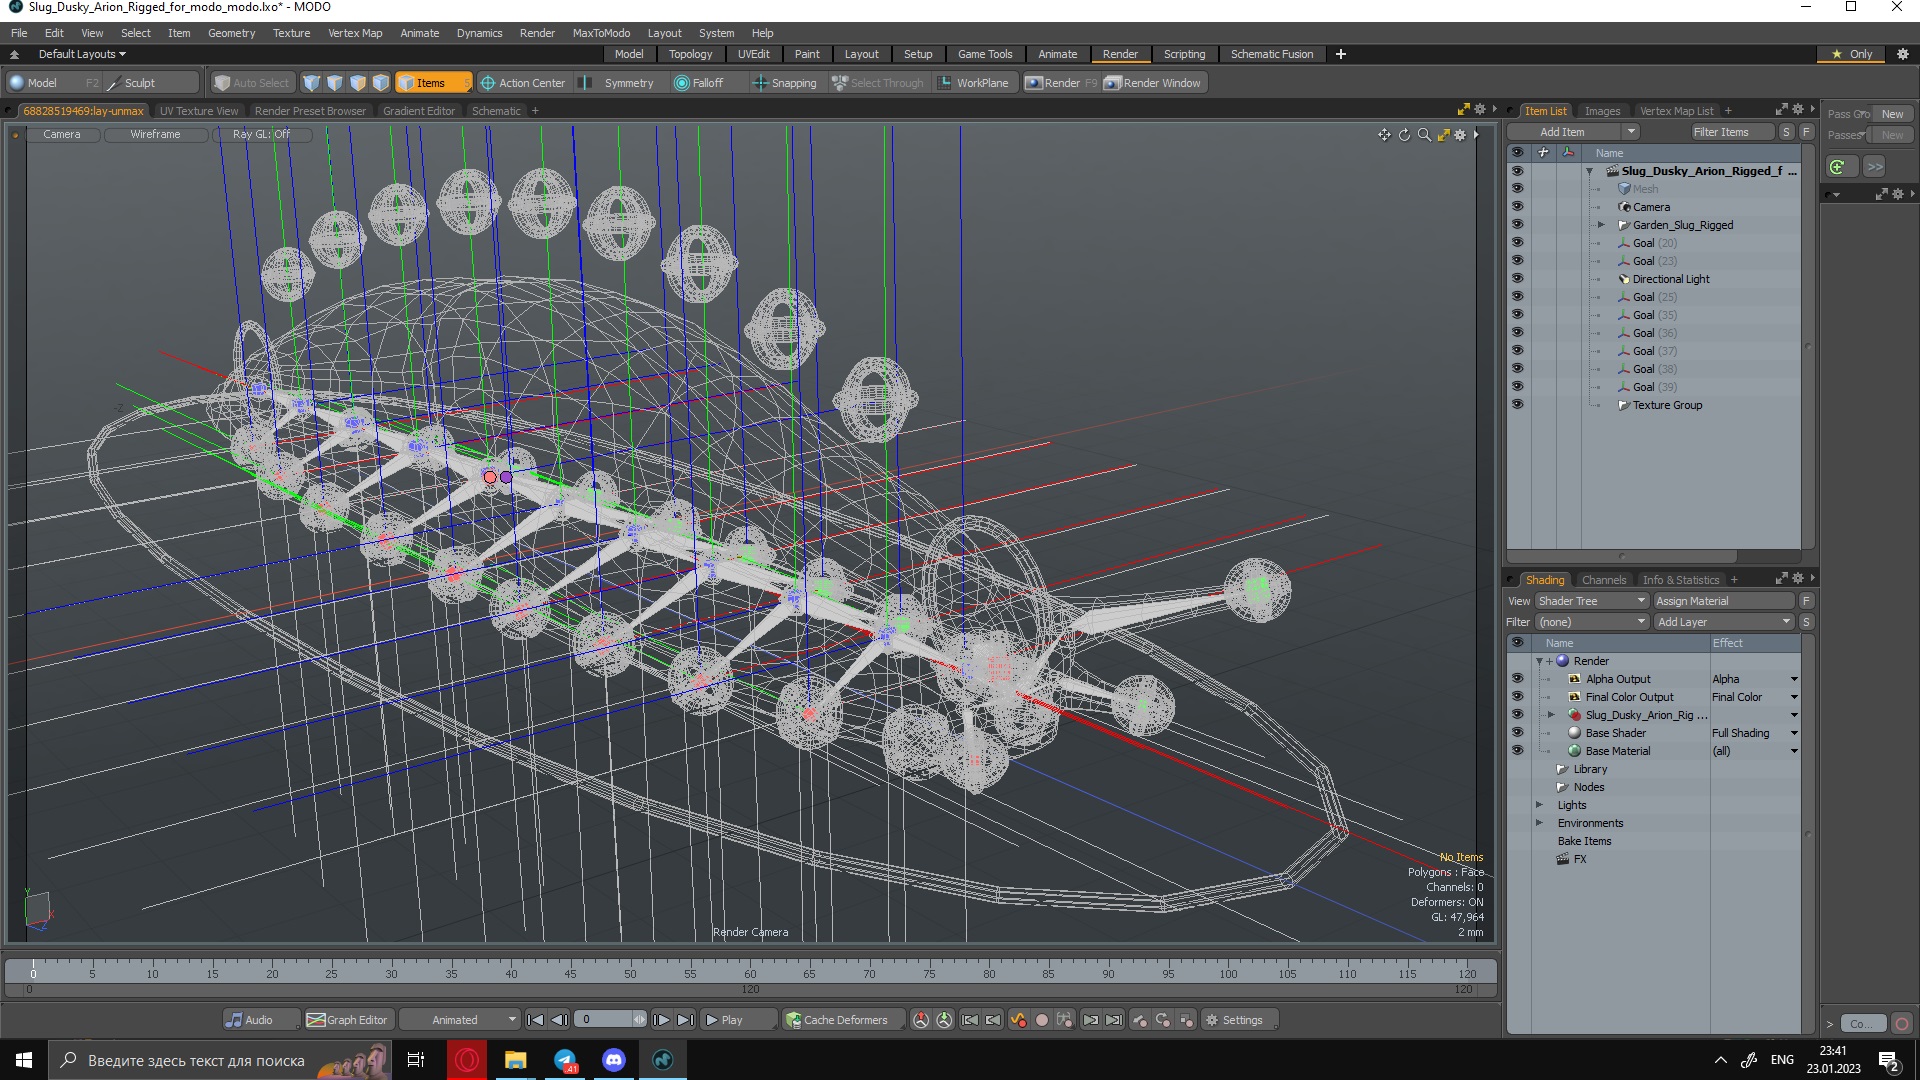1920x1080 pixels.
Task: Select Polygons selection mode icon
Action: [x=358, y=83]
